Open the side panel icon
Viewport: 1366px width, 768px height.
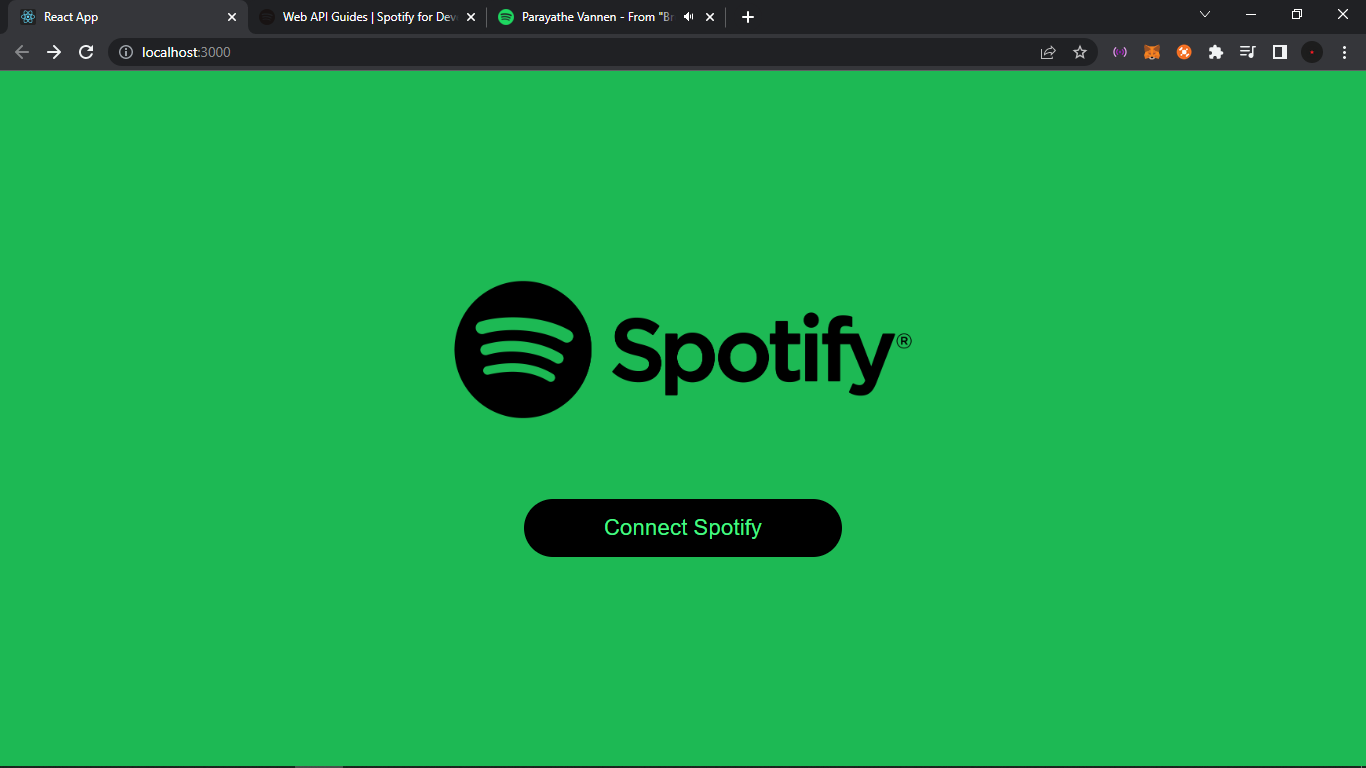(x=1280, y=52)
